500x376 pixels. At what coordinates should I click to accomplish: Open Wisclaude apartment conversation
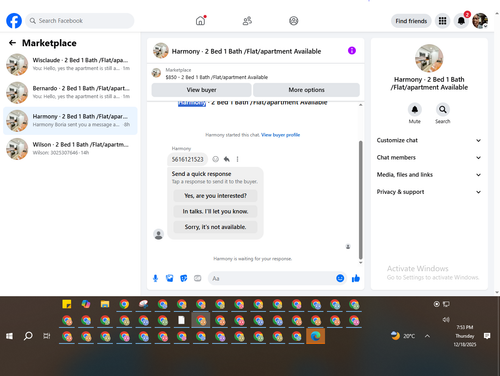(x=70, y=64)
